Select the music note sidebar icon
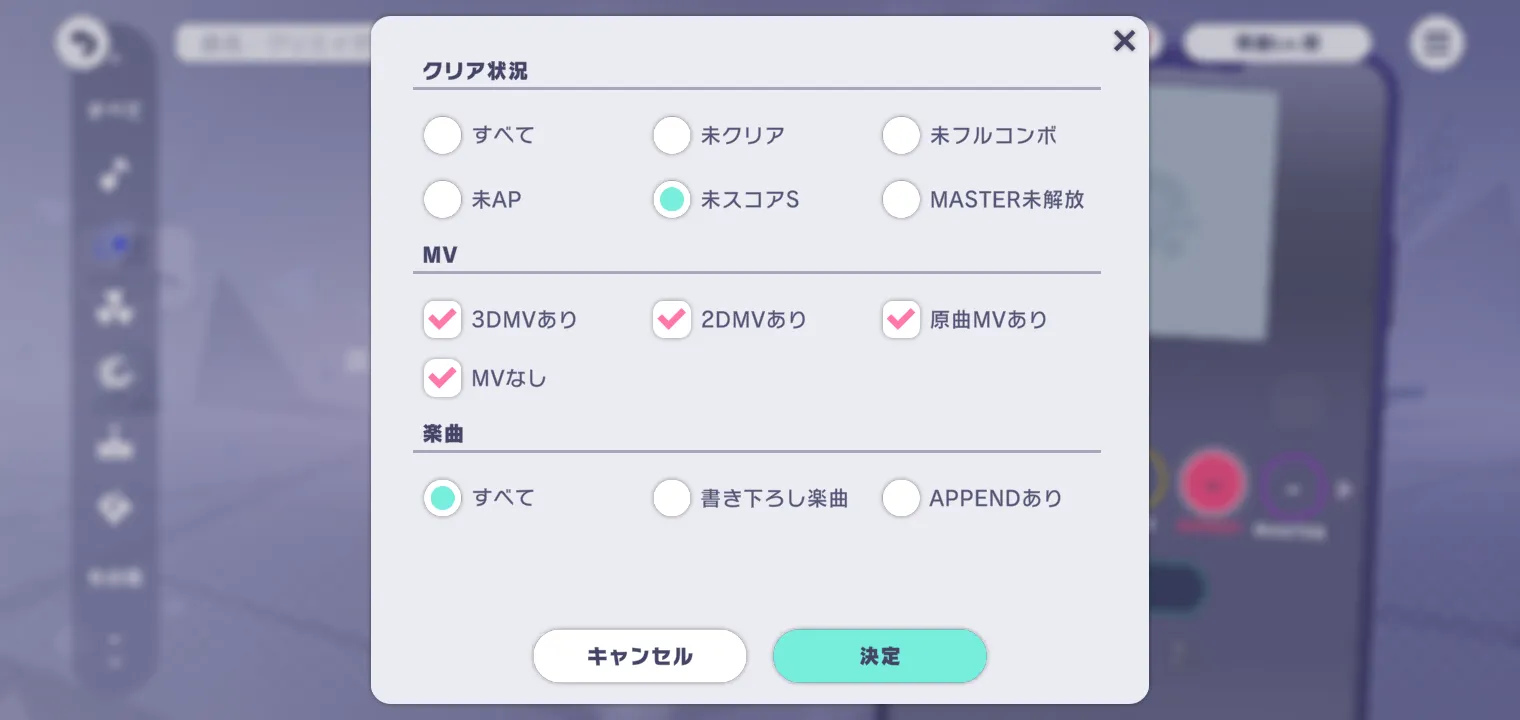 point(115,175)
